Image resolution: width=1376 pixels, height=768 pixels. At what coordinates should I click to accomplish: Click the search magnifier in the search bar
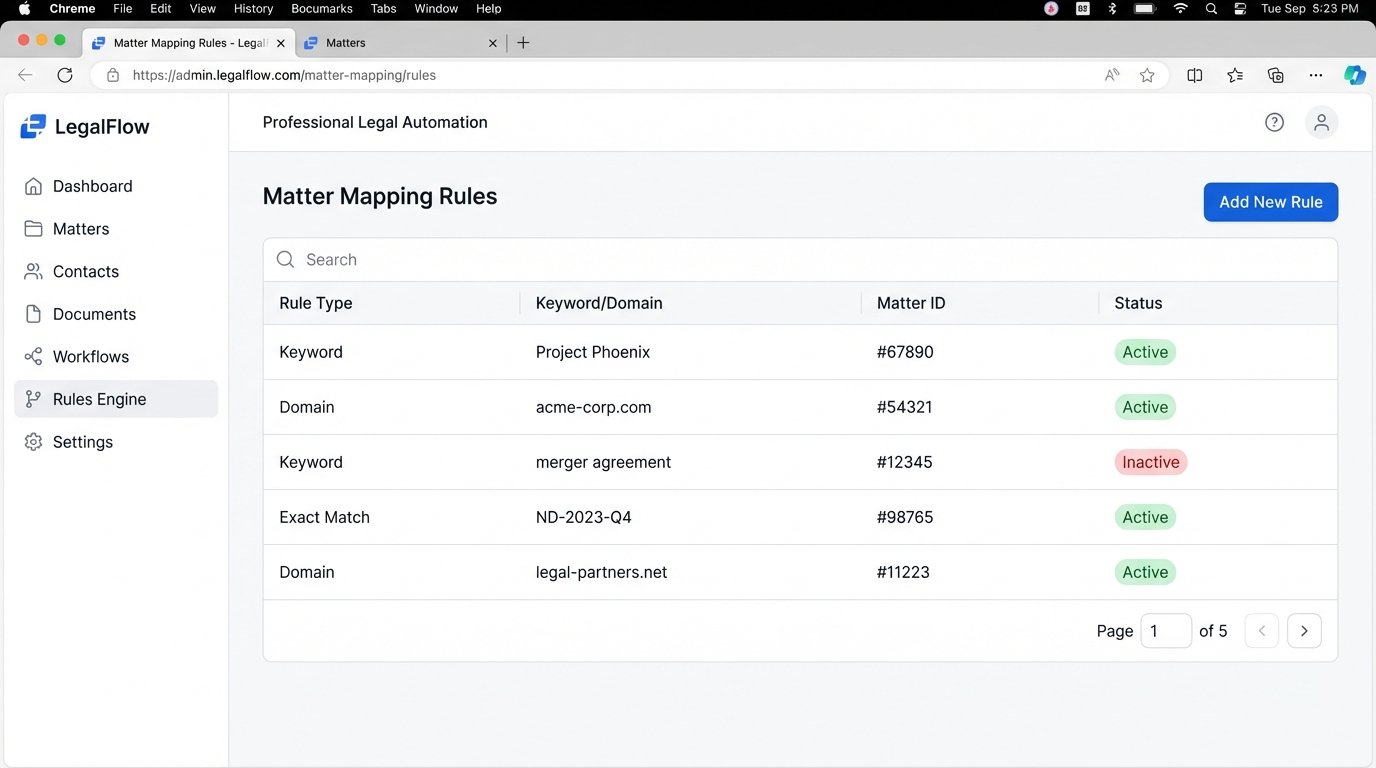pos(285,259)
